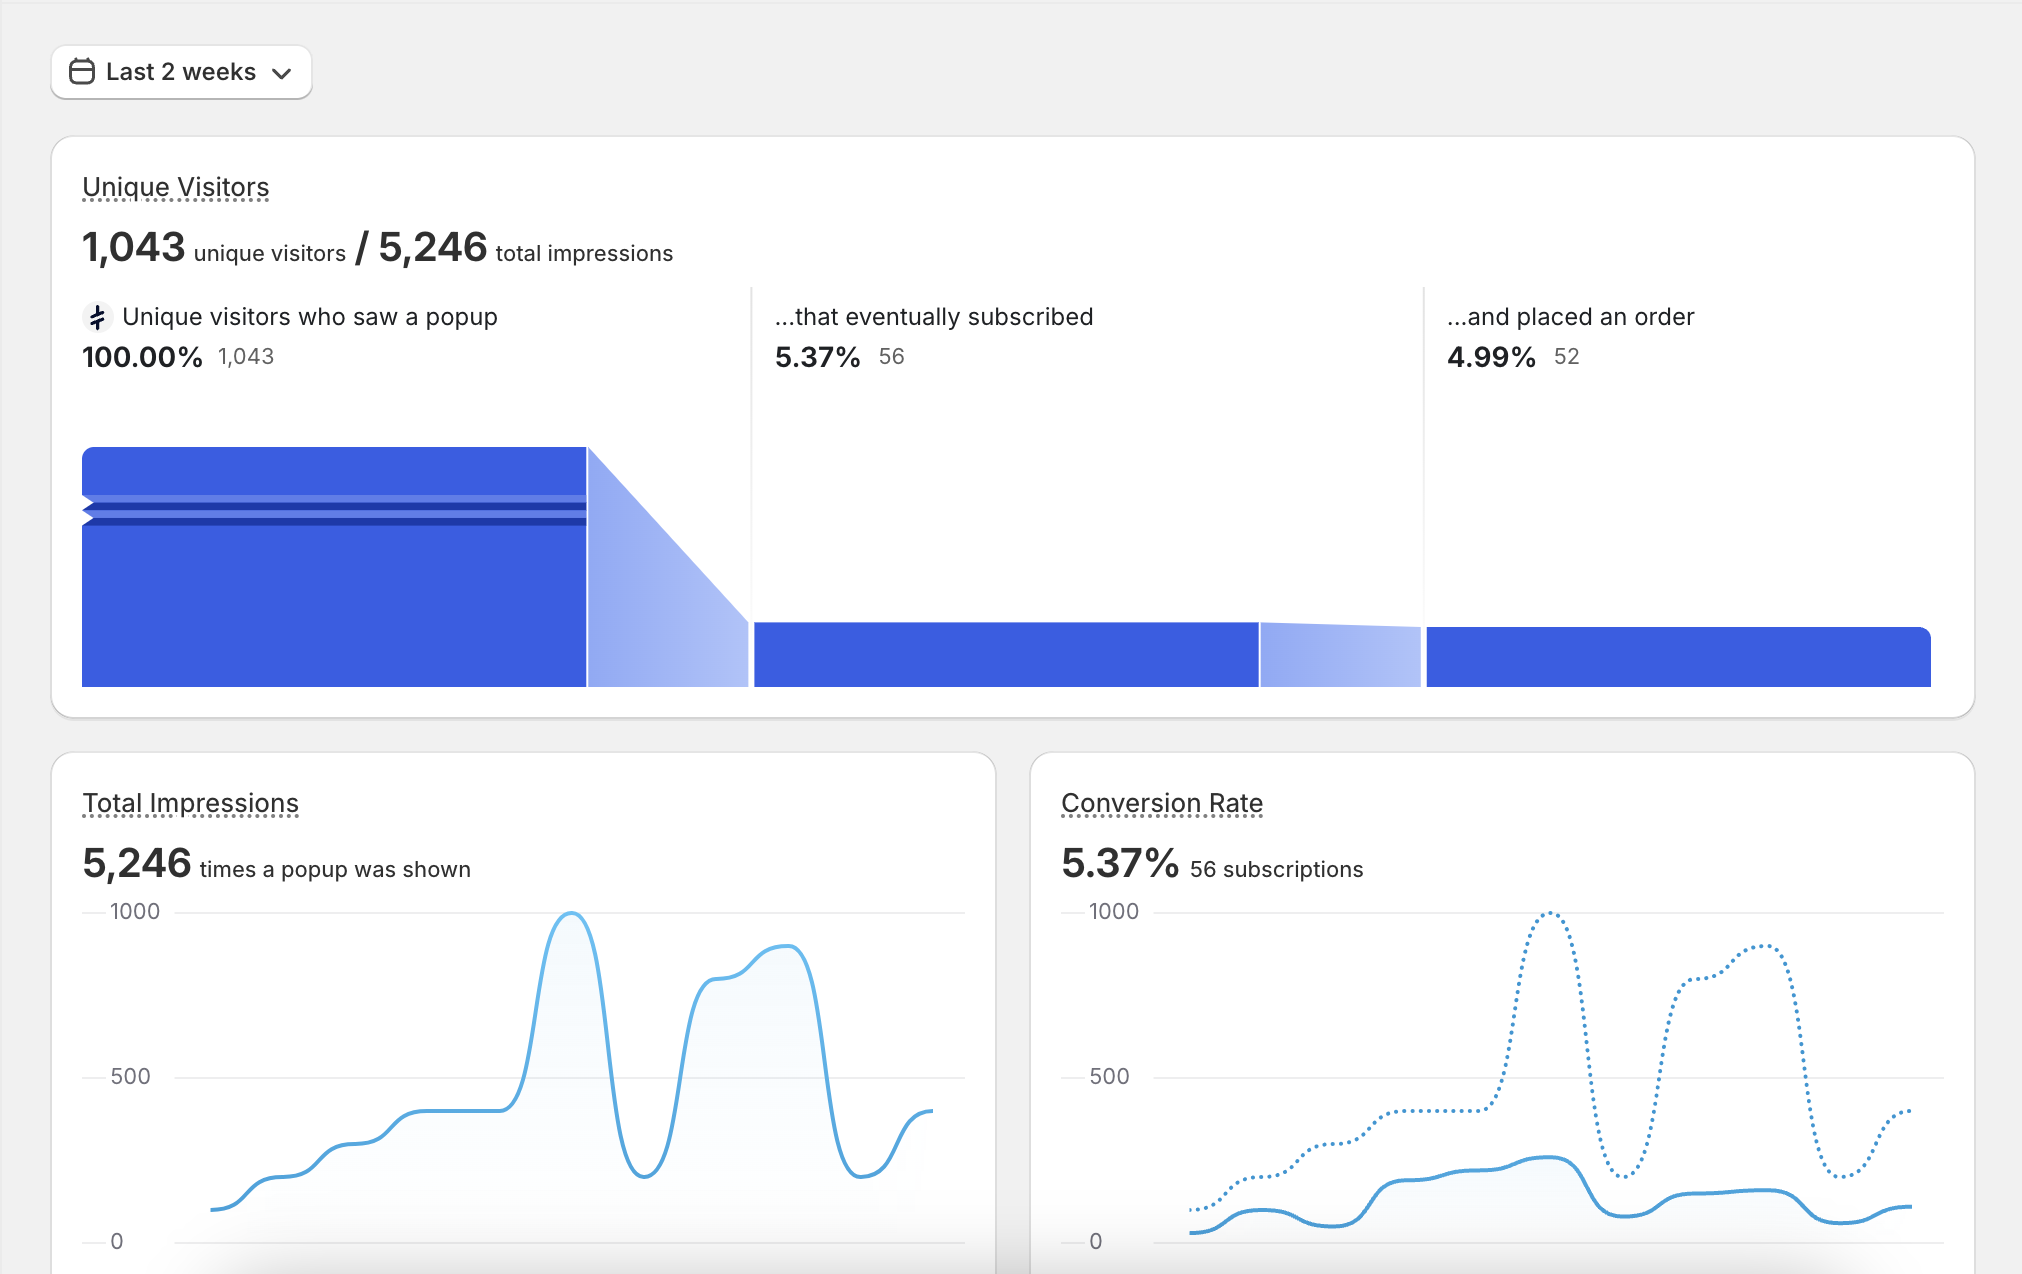Click the 4.99% order rate value
This screenshot has height=1274, width=2022.
1491,356
